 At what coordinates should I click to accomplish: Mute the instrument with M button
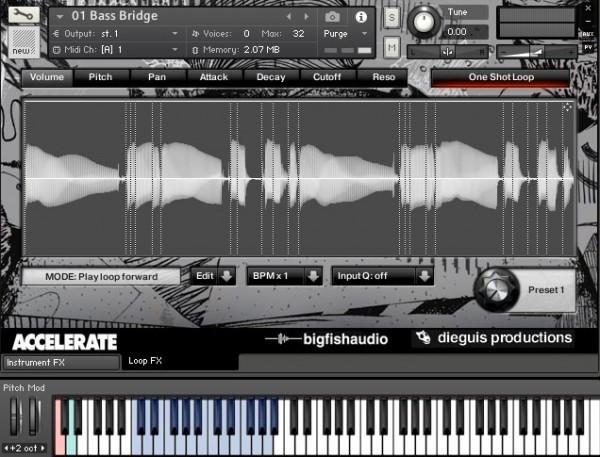(x=391, y=47)
